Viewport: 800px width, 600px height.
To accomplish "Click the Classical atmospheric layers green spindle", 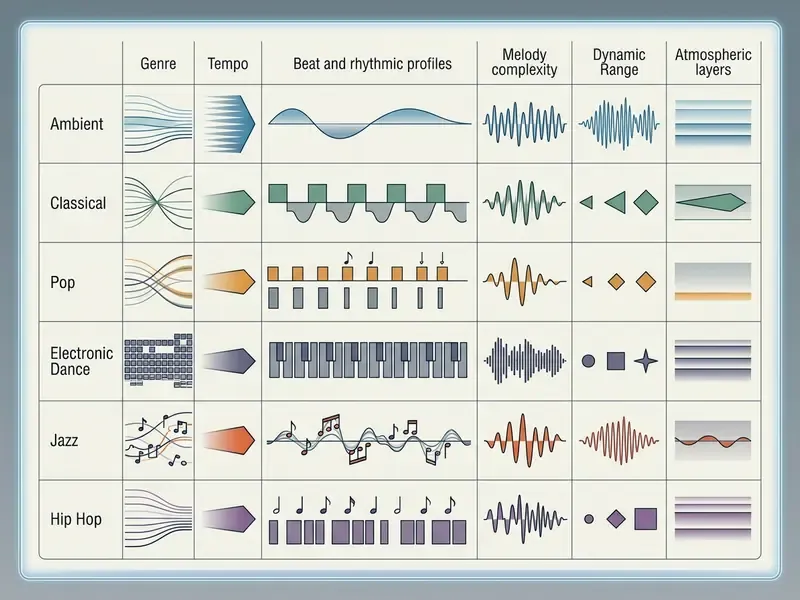I will click(713, 202).
